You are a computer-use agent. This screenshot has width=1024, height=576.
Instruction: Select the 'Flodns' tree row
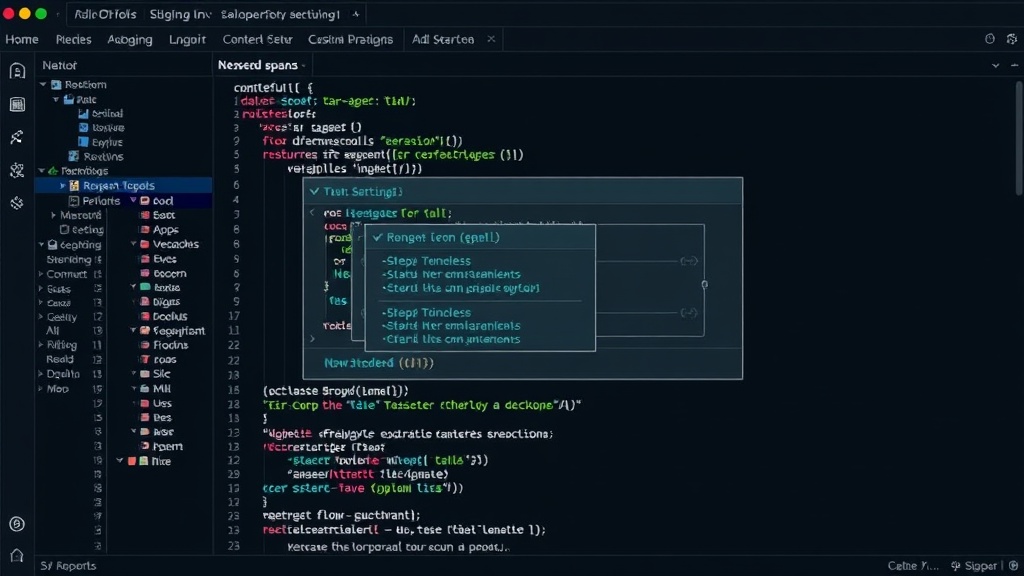pos(170,345)
